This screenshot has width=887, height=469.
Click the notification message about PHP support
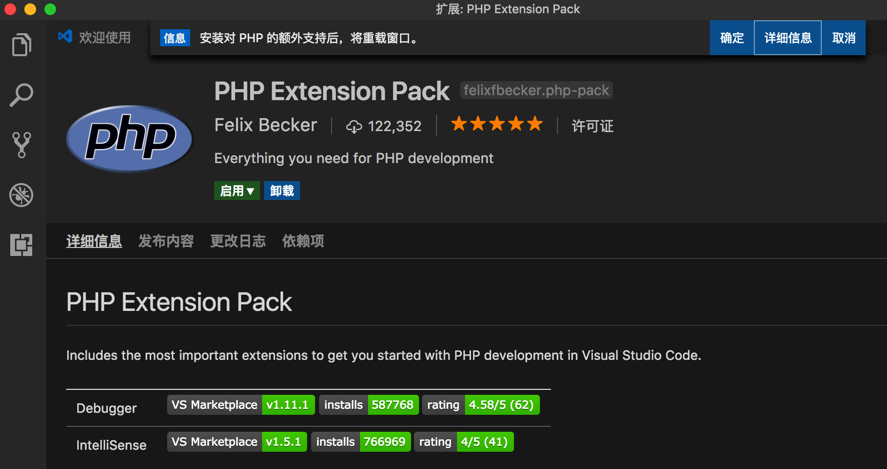[x=309, y=38]
